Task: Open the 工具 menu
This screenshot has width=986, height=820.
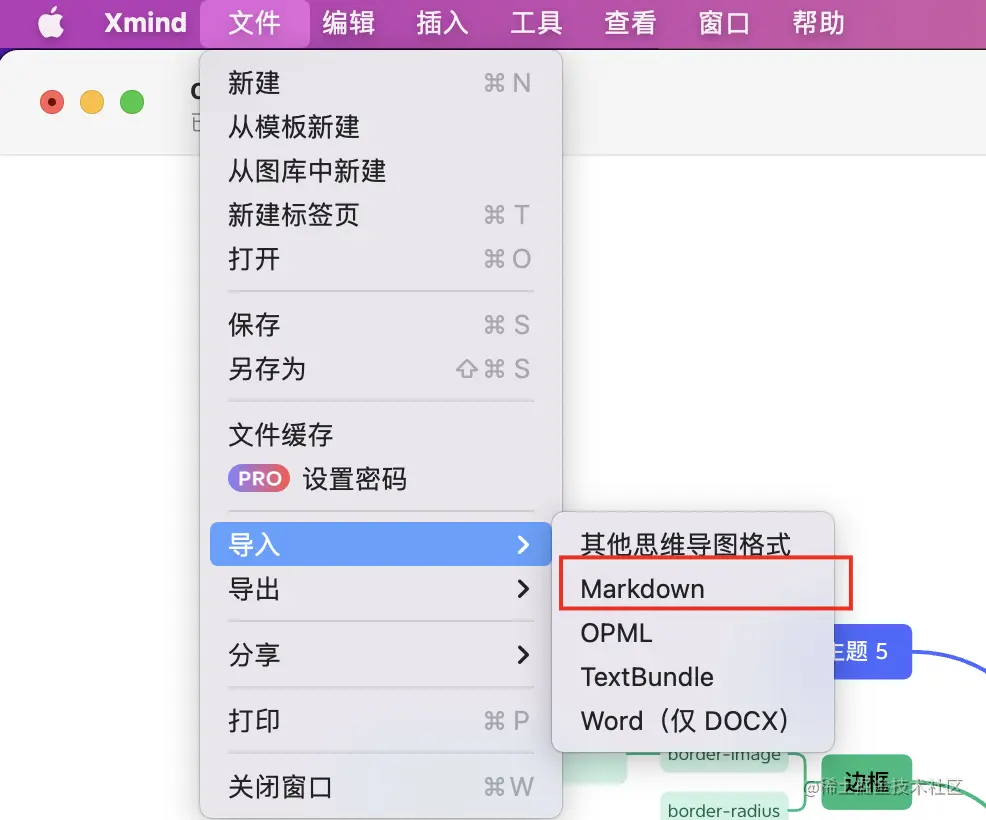Action: (x=536, y=23)
